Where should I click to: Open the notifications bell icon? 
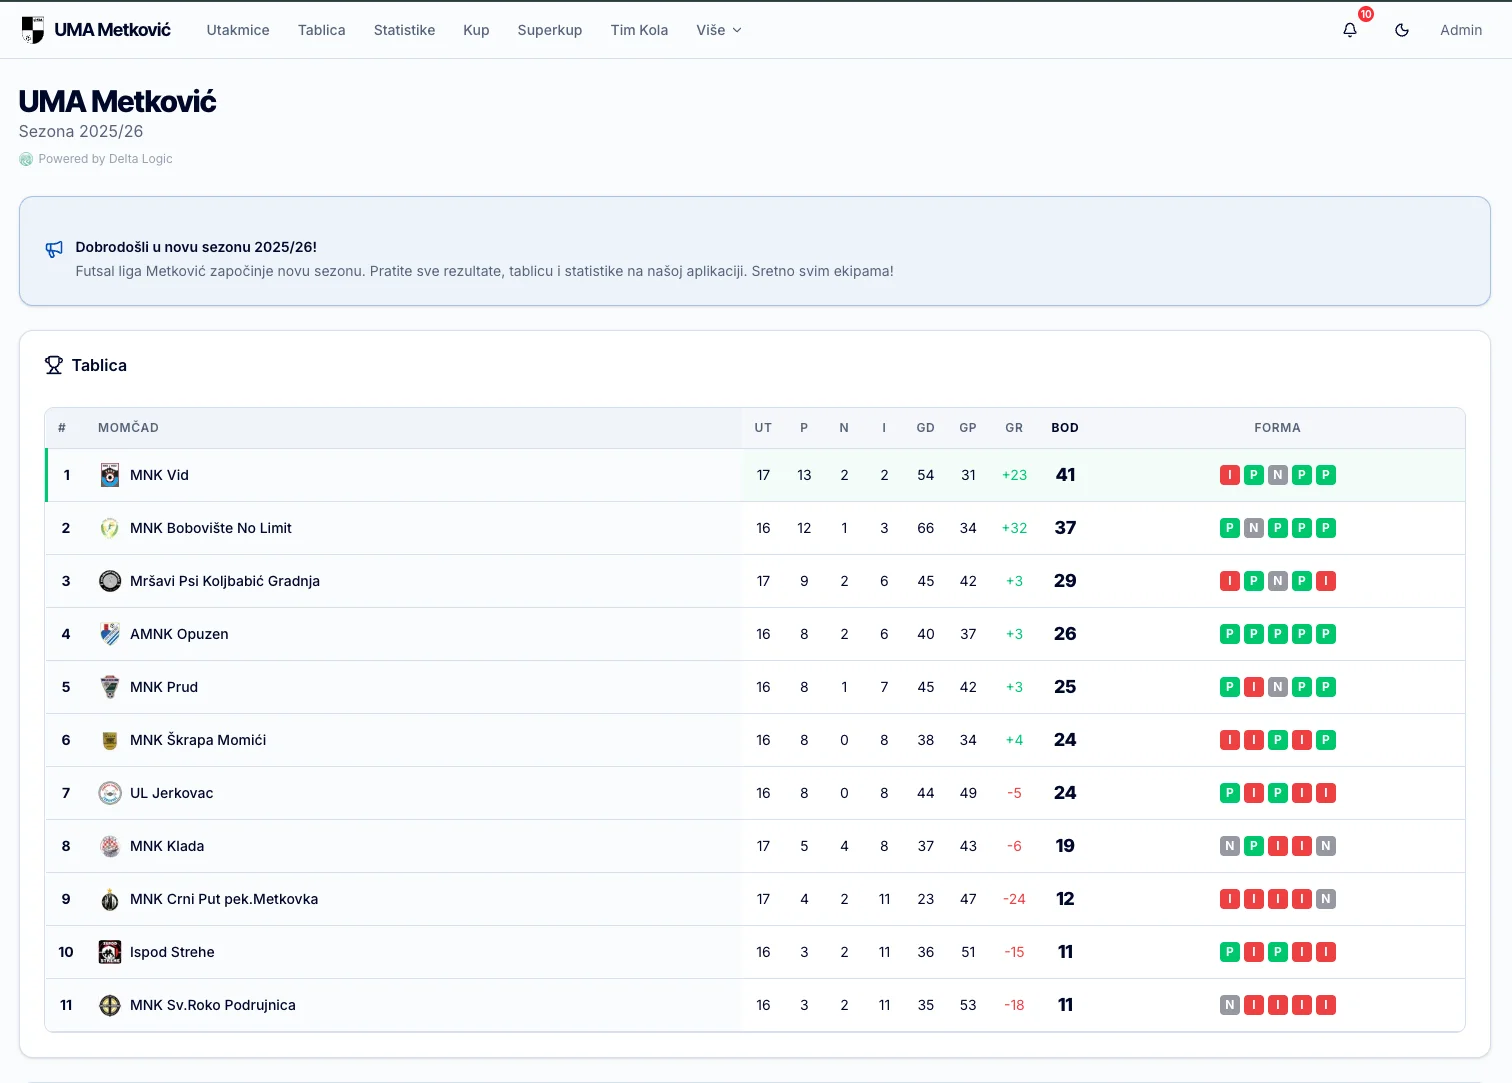[1350, 30]
